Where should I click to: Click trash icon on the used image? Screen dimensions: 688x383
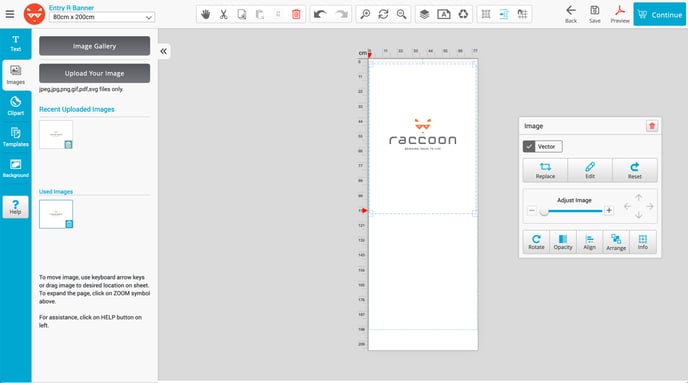69,224
